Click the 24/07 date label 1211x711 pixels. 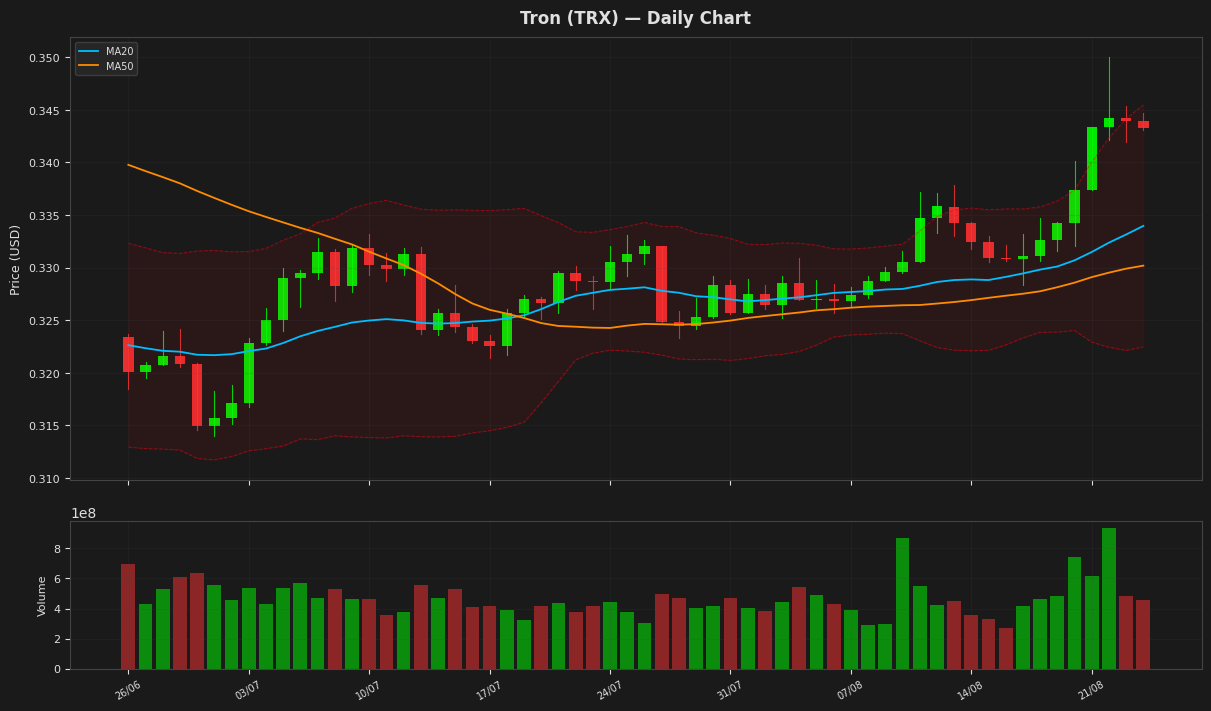click(x=610, y=690)
